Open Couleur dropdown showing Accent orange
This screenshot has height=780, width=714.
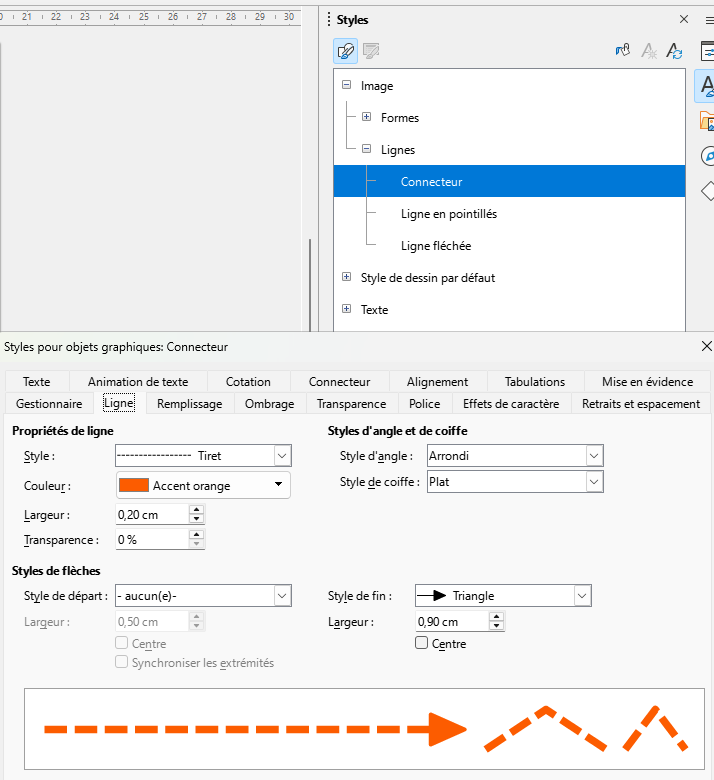(203, 485)
